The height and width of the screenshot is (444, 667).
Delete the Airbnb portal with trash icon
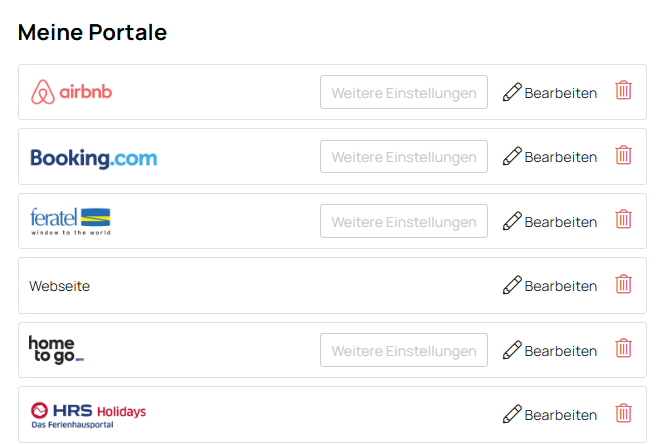coord(623,90)
